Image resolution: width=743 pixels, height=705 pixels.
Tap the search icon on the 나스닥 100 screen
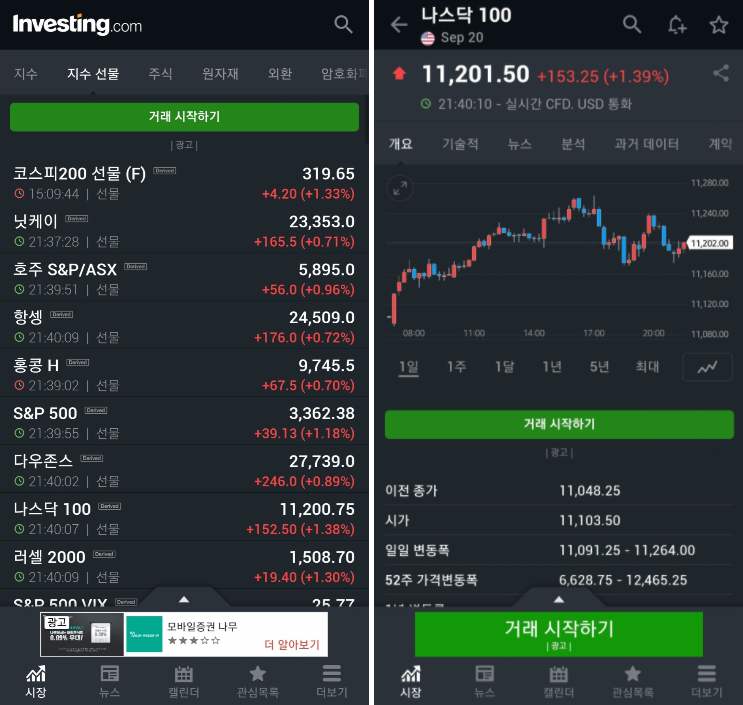(x=632, y=24)
